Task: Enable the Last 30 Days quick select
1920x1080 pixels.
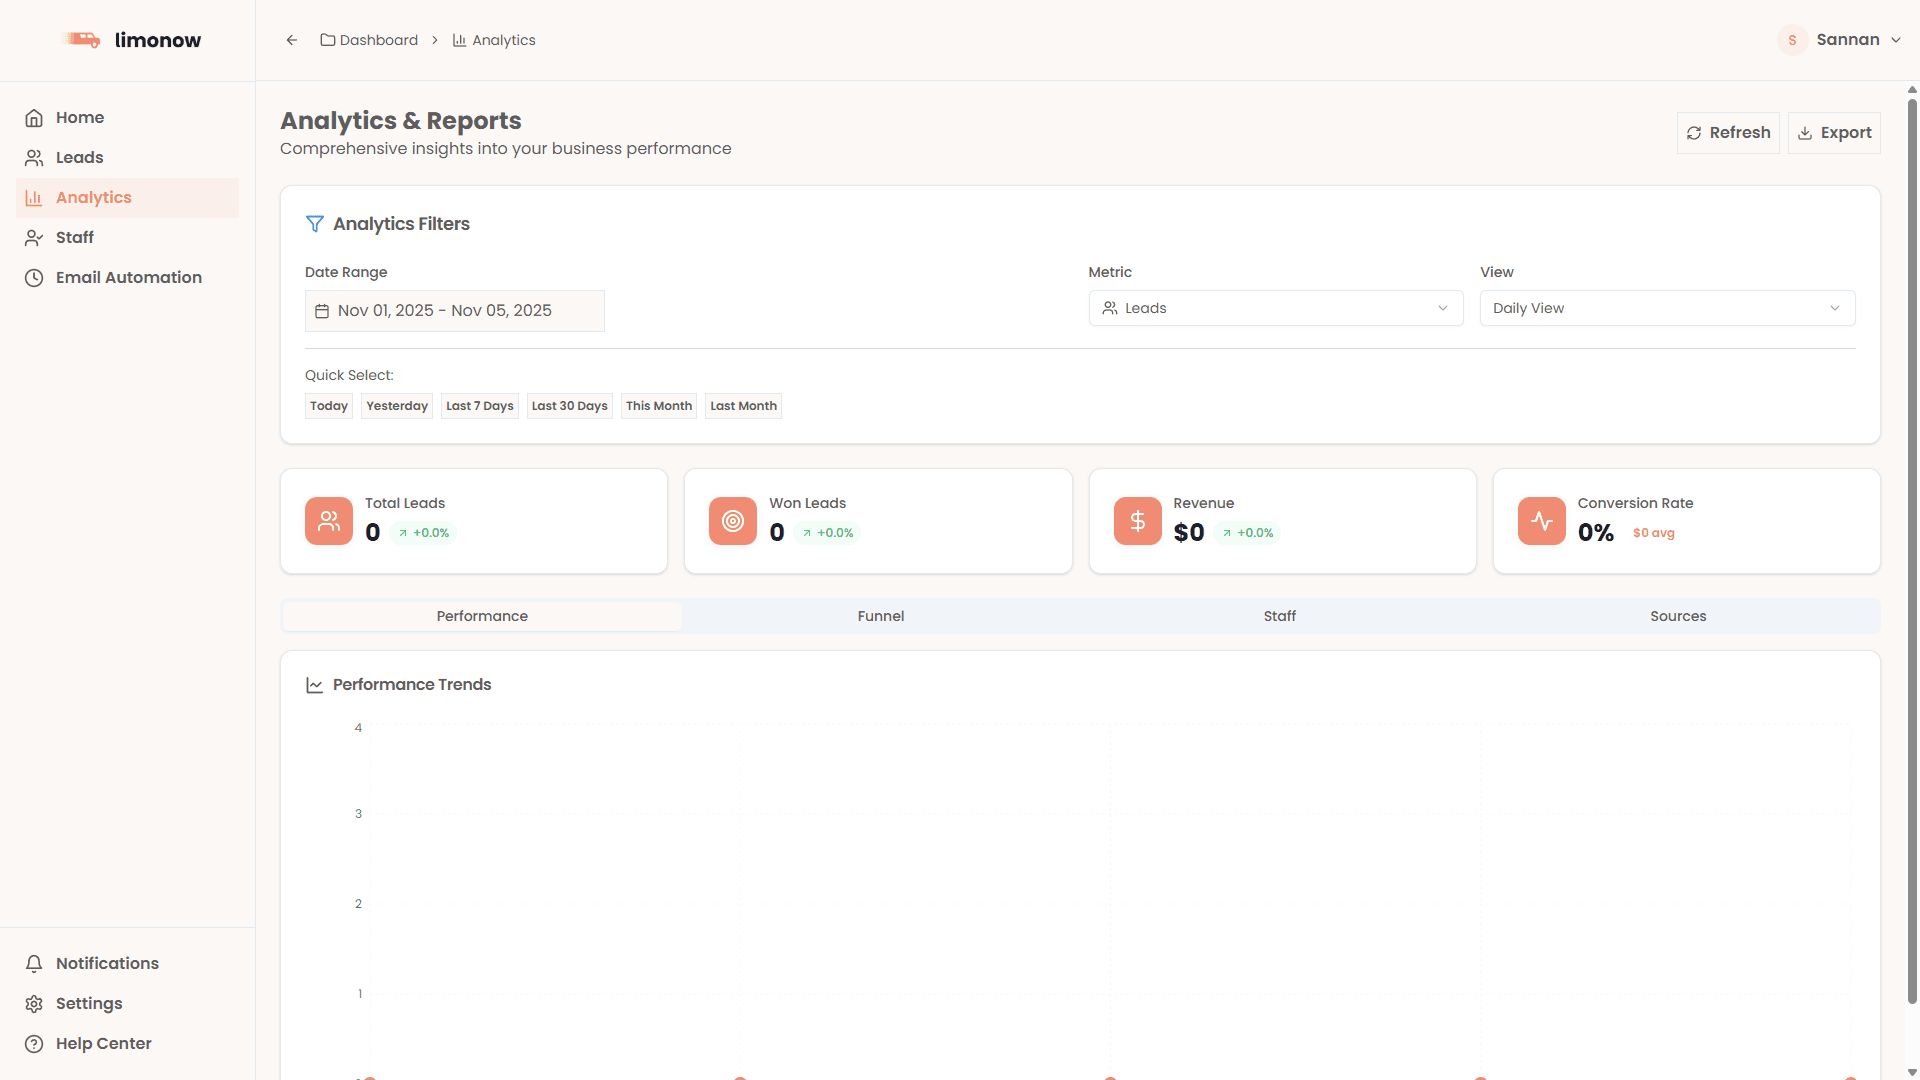Action: pos(569,405)
